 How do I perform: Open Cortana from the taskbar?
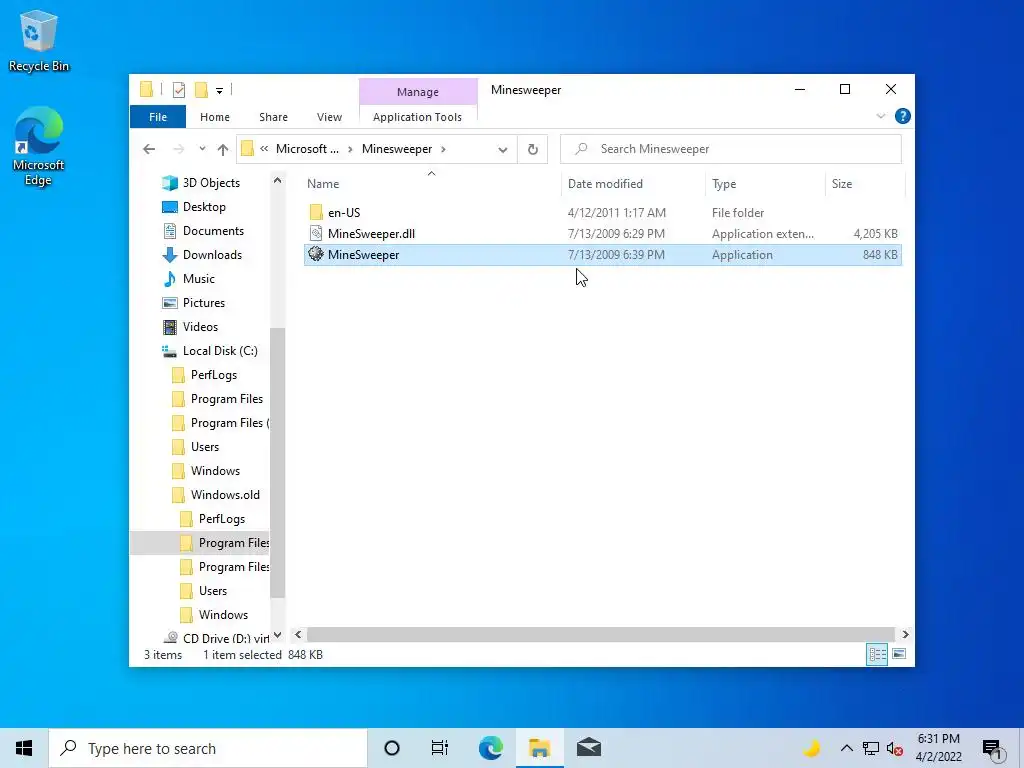click(392, 748)
